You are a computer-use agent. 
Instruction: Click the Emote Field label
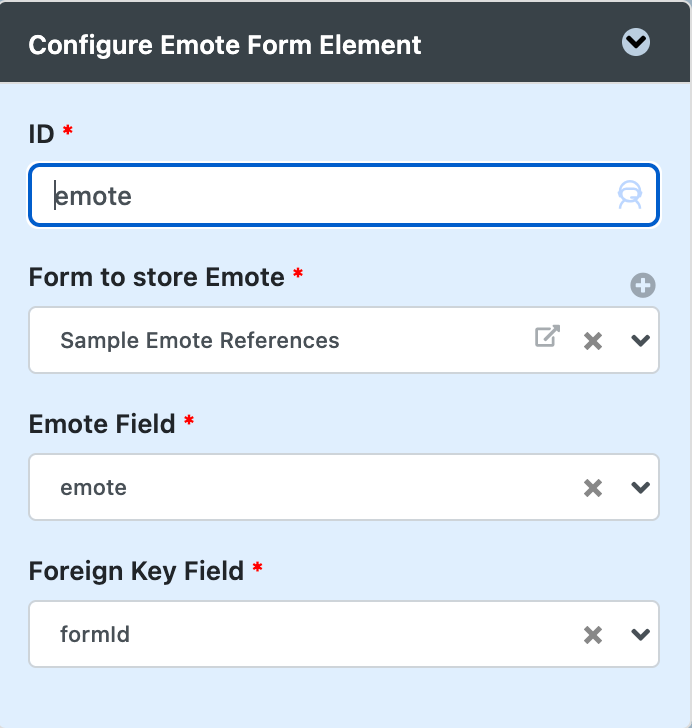(102, 424)
